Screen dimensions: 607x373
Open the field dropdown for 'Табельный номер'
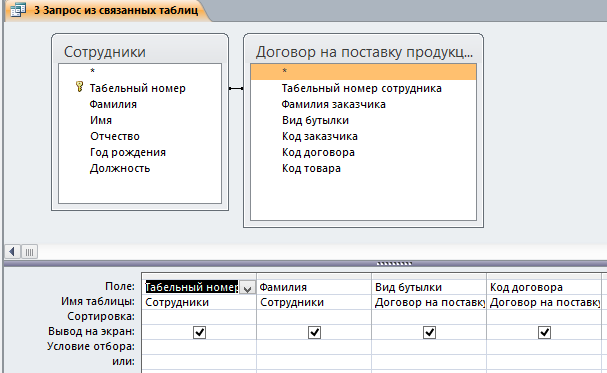point(247,288)
